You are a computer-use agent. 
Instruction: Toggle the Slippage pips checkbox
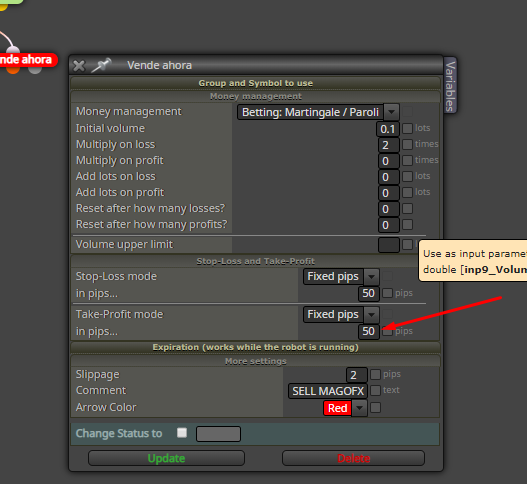375,374
